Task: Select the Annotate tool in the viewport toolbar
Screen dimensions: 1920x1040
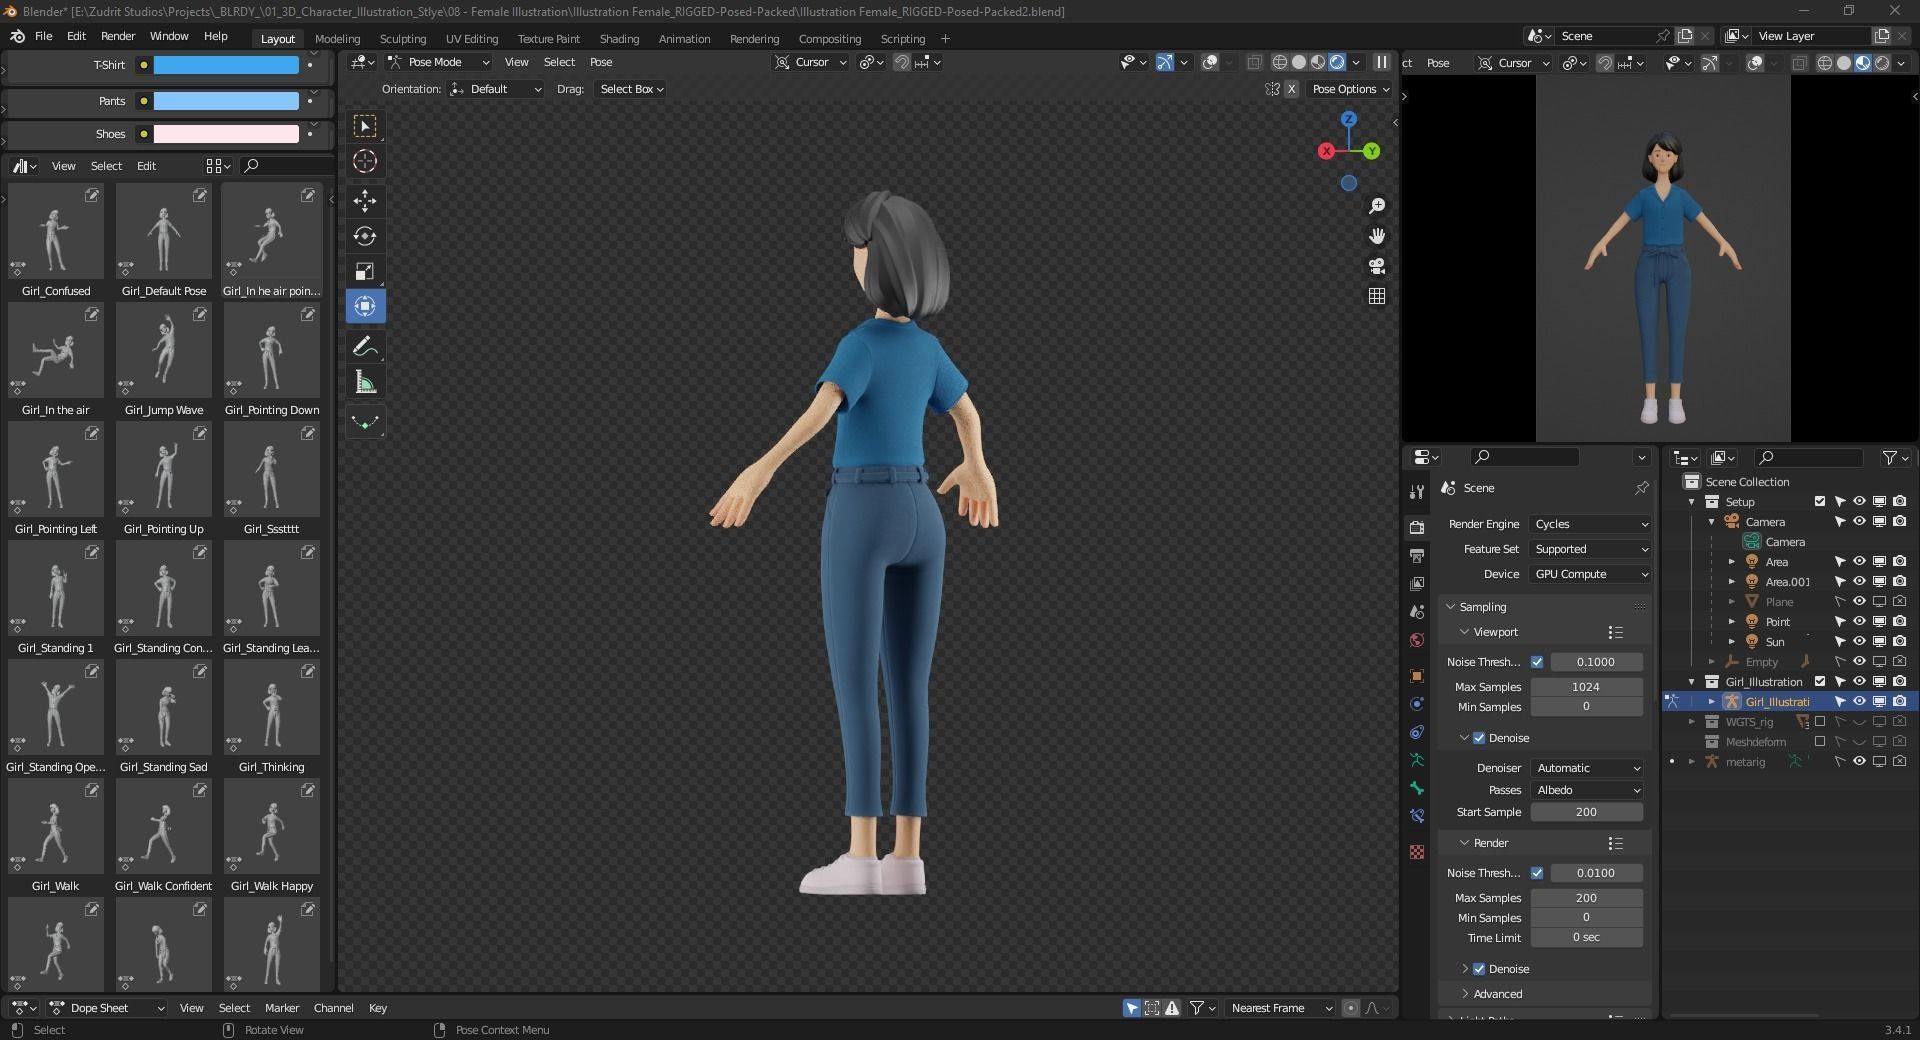Action: [x=365, y=346]
